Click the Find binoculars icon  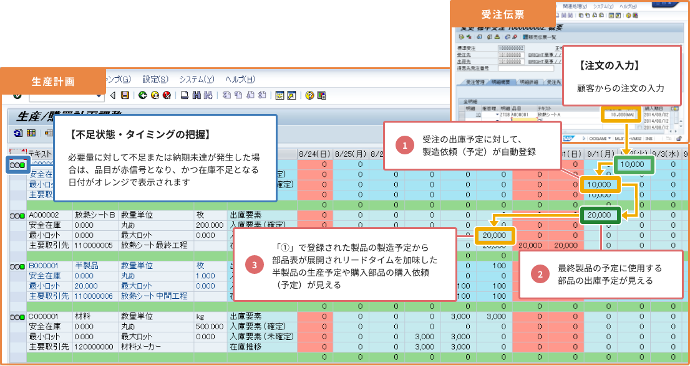[197, 95]
